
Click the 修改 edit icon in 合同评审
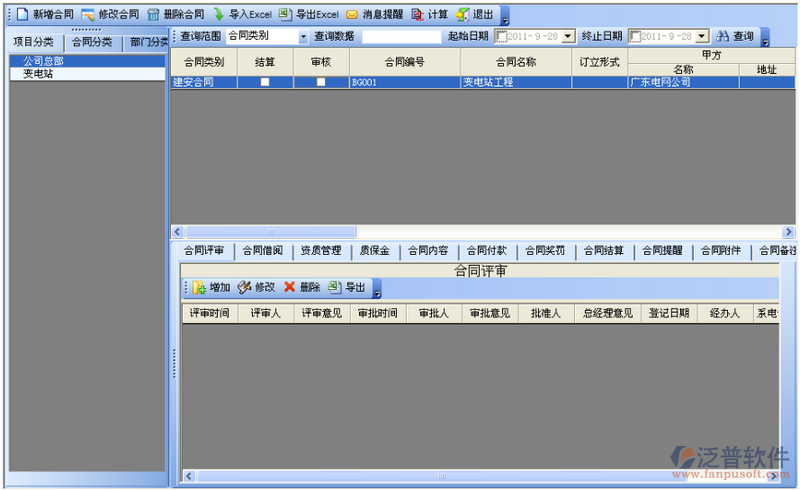(244, 287)
